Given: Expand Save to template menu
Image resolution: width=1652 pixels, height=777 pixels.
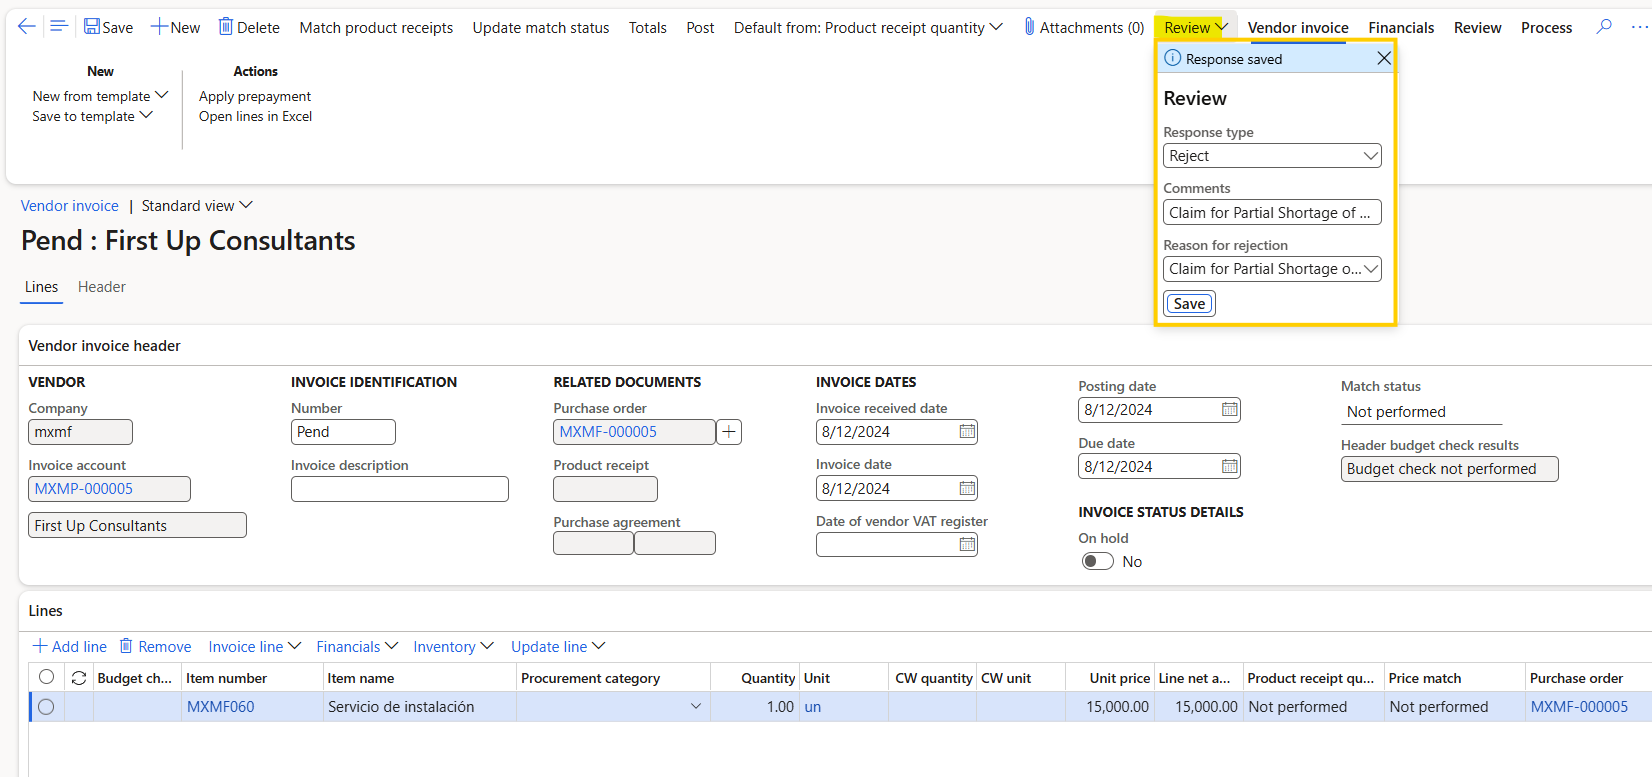Looking at the screenshot, I should pyautogui.click(x=92, y=116).
